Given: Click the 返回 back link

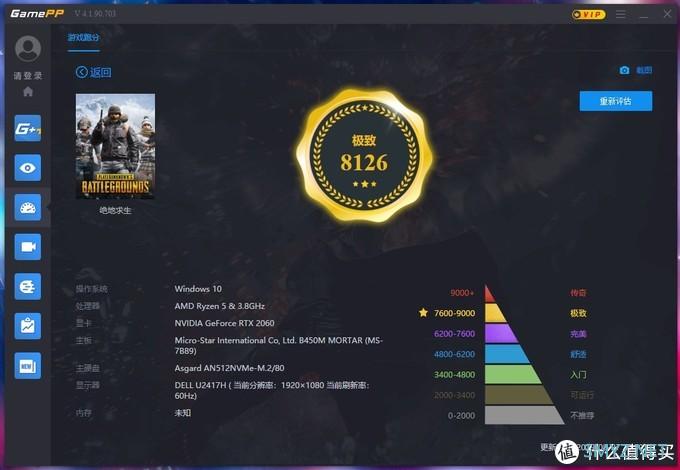Looking at the screenshot, I should coord(93,72).
